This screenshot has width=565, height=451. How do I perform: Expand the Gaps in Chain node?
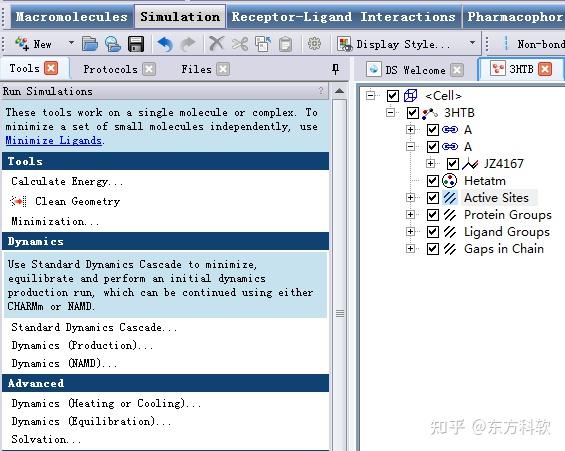[410, 249]
